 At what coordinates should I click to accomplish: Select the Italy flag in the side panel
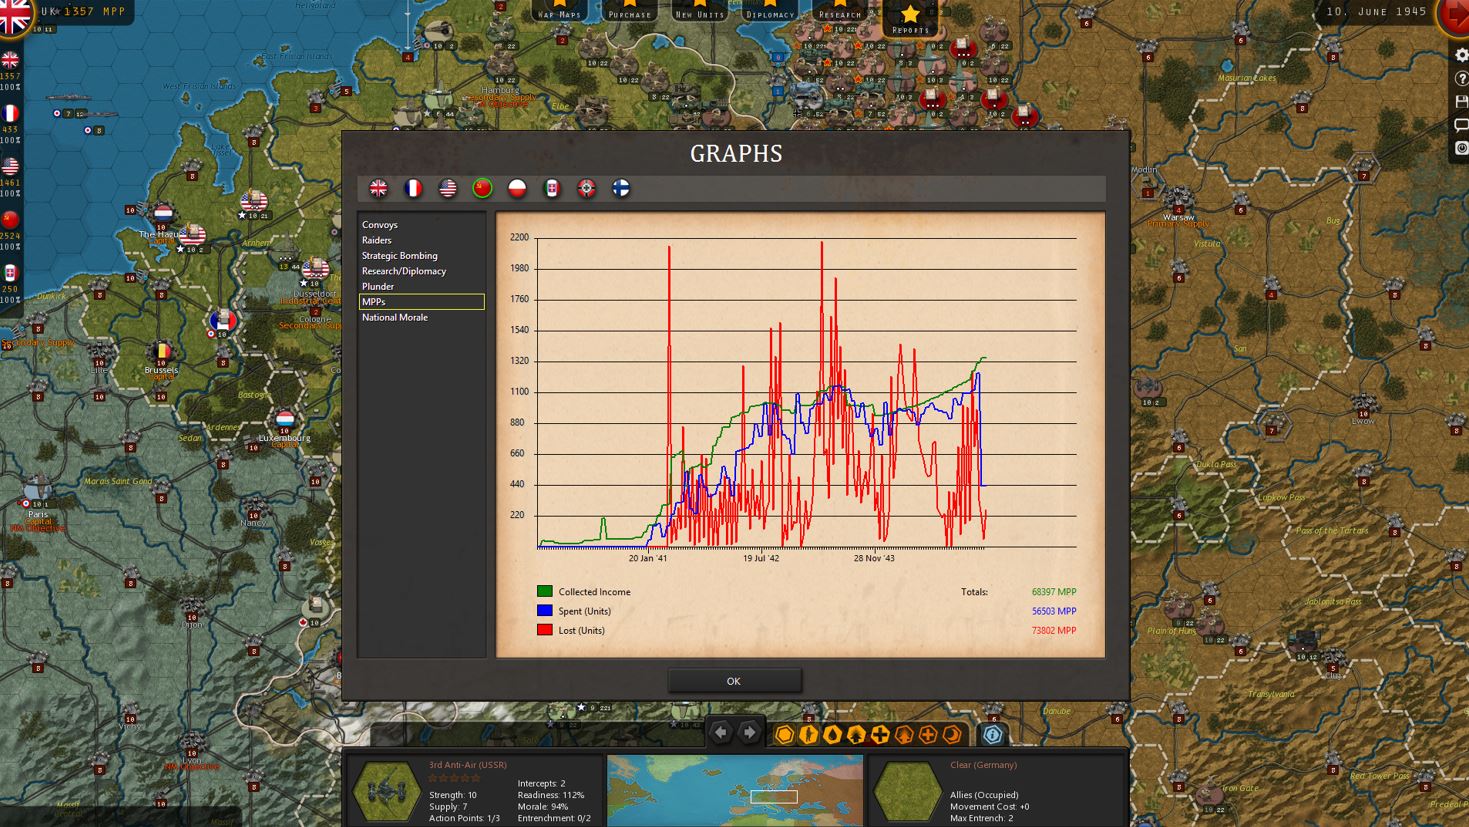coord(10,272)
